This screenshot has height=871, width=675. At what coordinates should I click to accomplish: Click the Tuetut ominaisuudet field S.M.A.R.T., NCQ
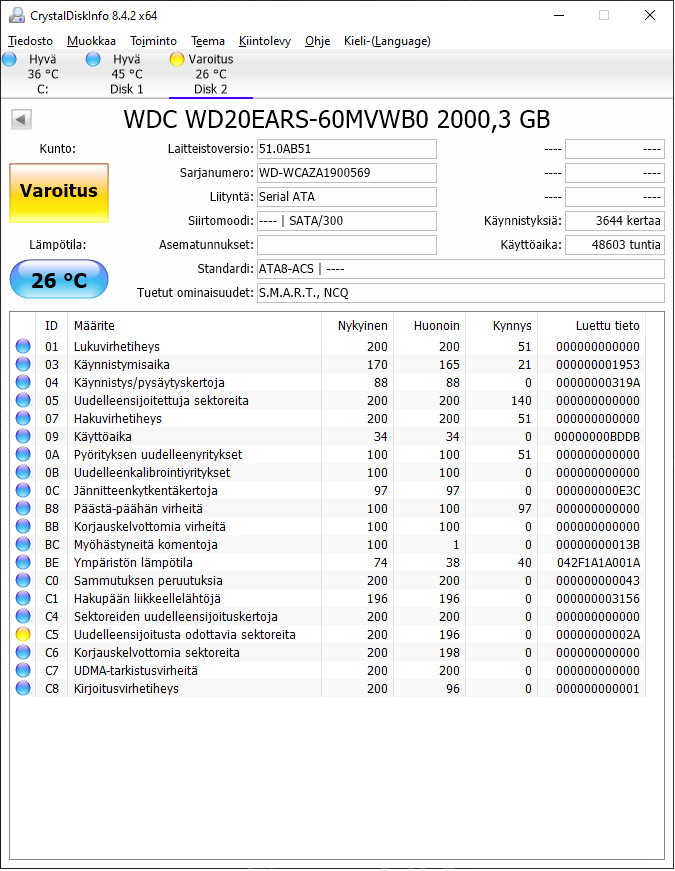coord(461,293)
